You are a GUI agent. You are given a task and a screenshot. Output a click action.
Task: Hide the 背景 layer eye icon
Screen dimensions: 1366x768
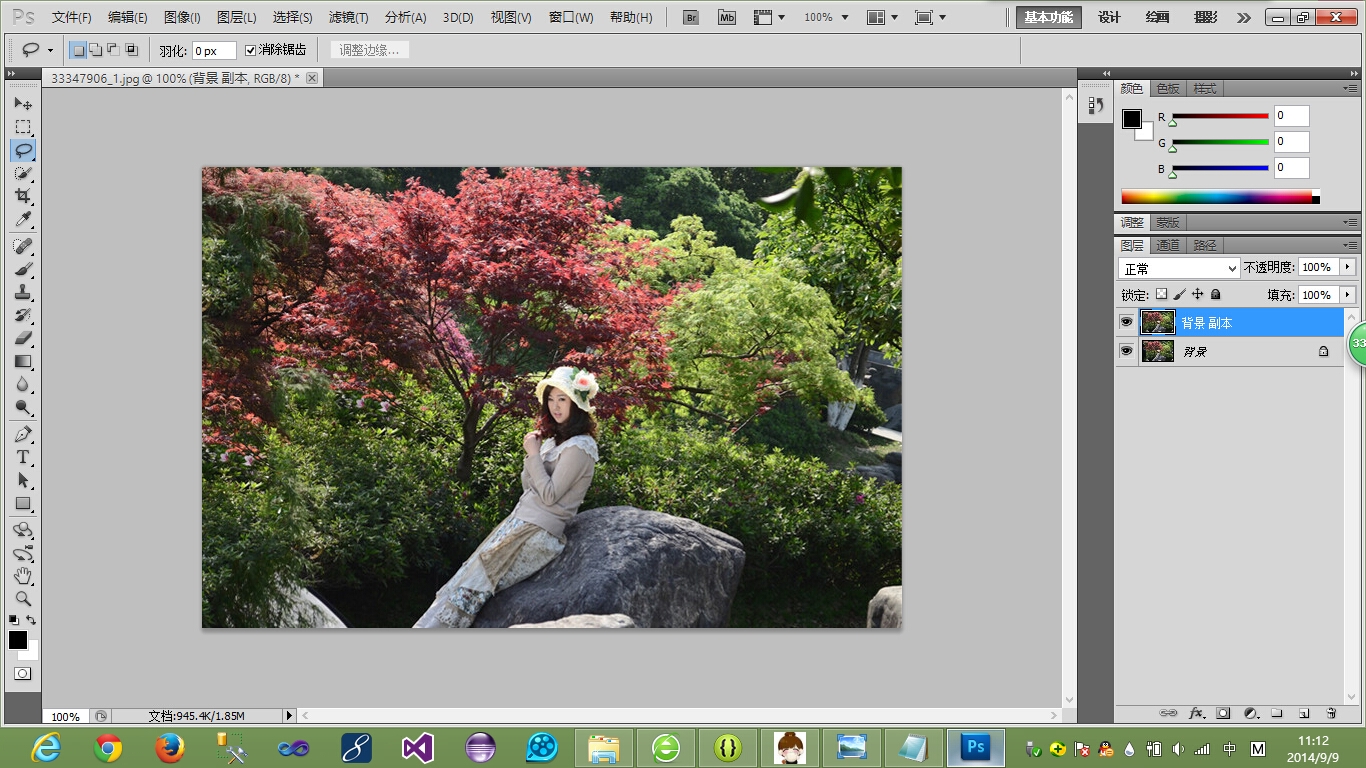pyautogui.click(x=1126, y=351)
